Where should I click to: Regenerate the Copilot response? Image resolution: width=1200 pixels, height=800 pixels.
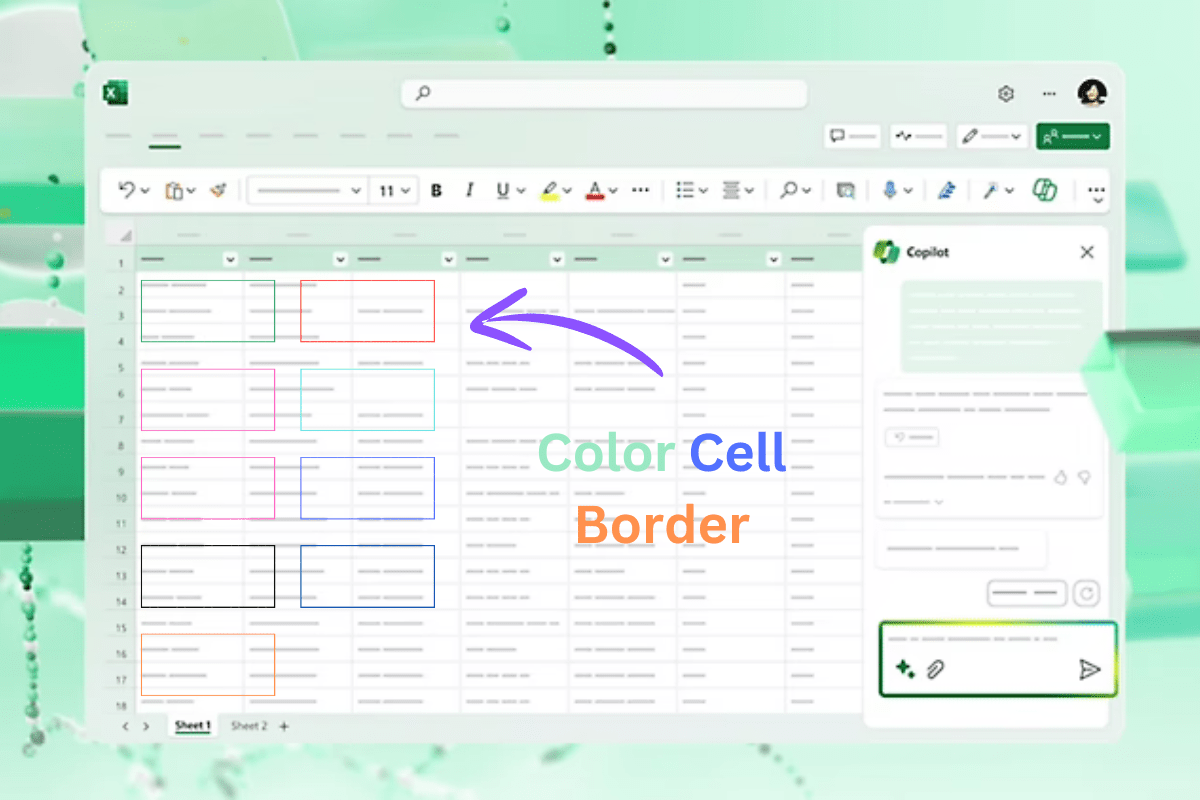tap(1086, 594)
